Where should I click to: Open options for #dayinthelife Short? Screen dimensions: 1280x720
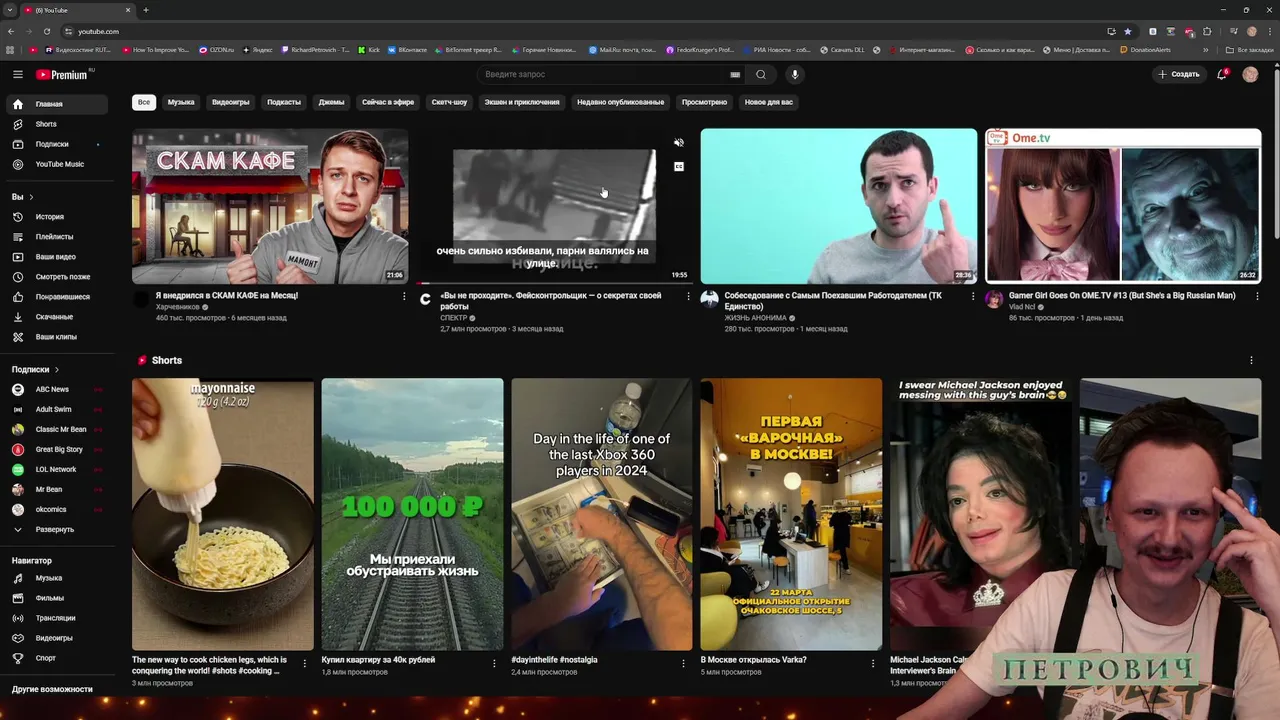pyautogui.click(x=684, y=663)
